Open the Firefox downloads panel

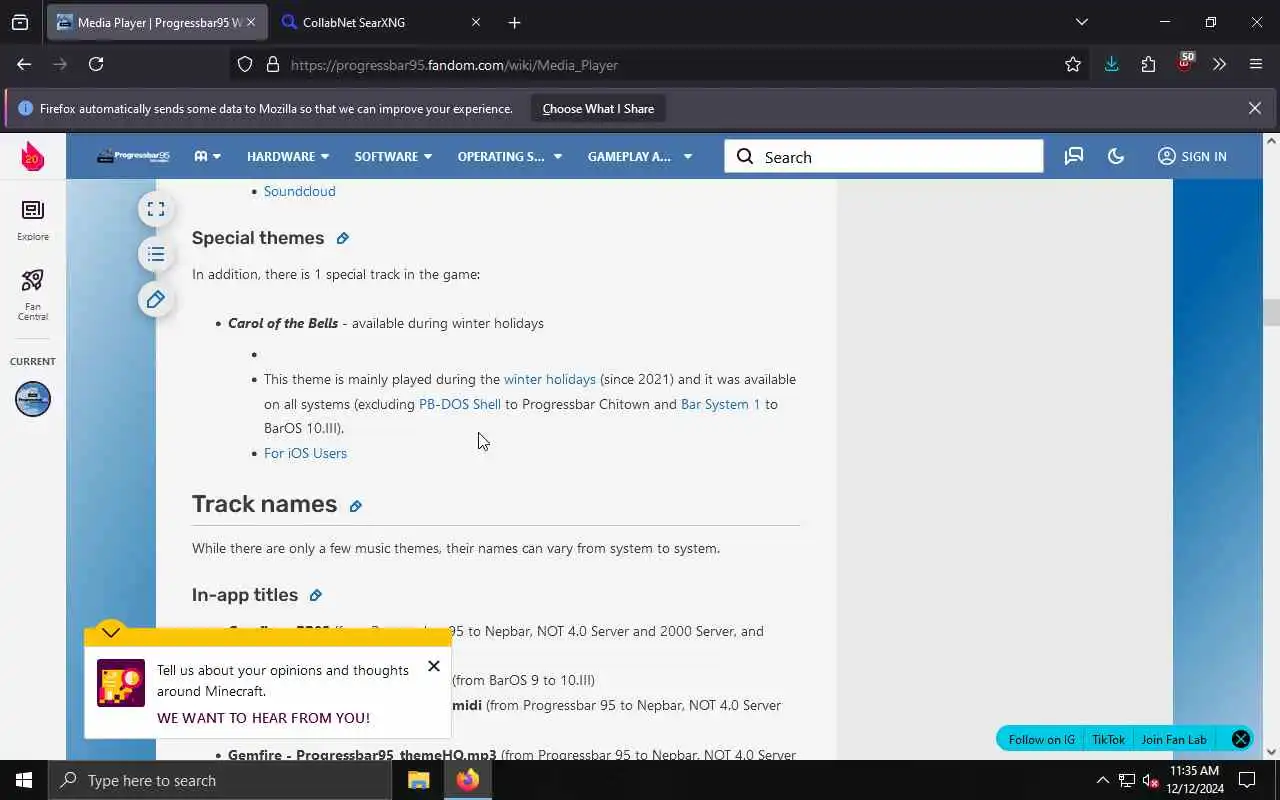click(x=1111, y=64)
